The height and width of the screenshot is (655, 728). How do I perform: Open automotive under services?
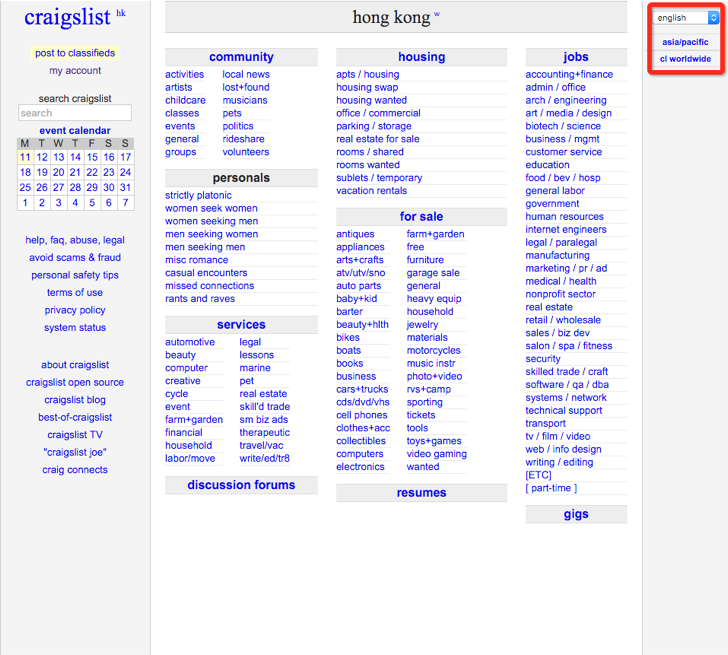(190, 342)
